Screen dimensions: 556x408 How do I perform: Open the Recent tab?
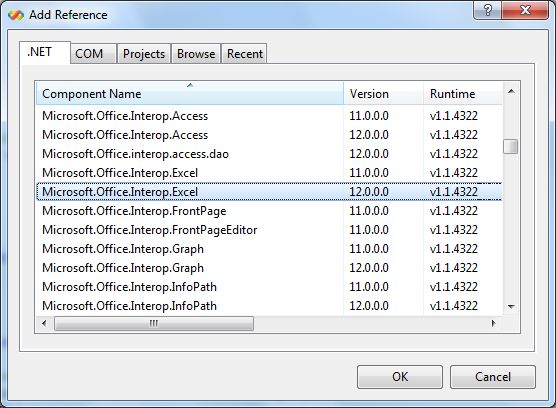244,54
